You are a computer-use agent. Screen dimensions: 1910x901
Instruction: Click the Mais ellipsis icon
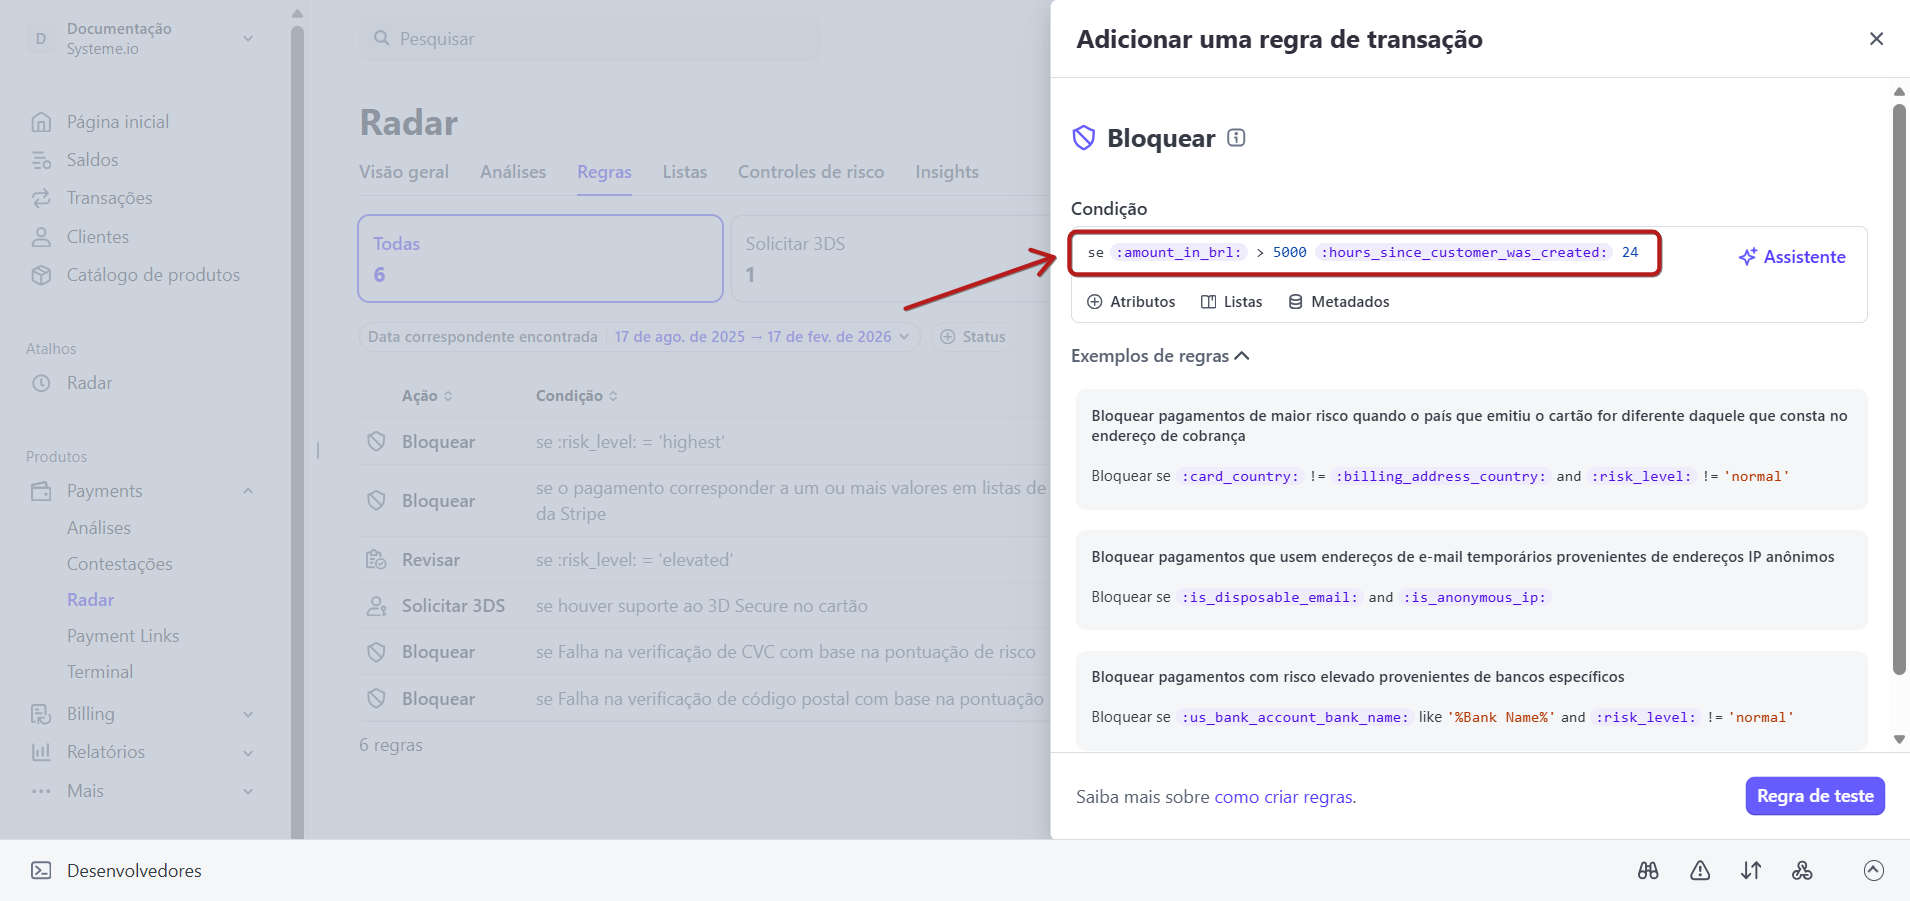click(x=41, y=791)
